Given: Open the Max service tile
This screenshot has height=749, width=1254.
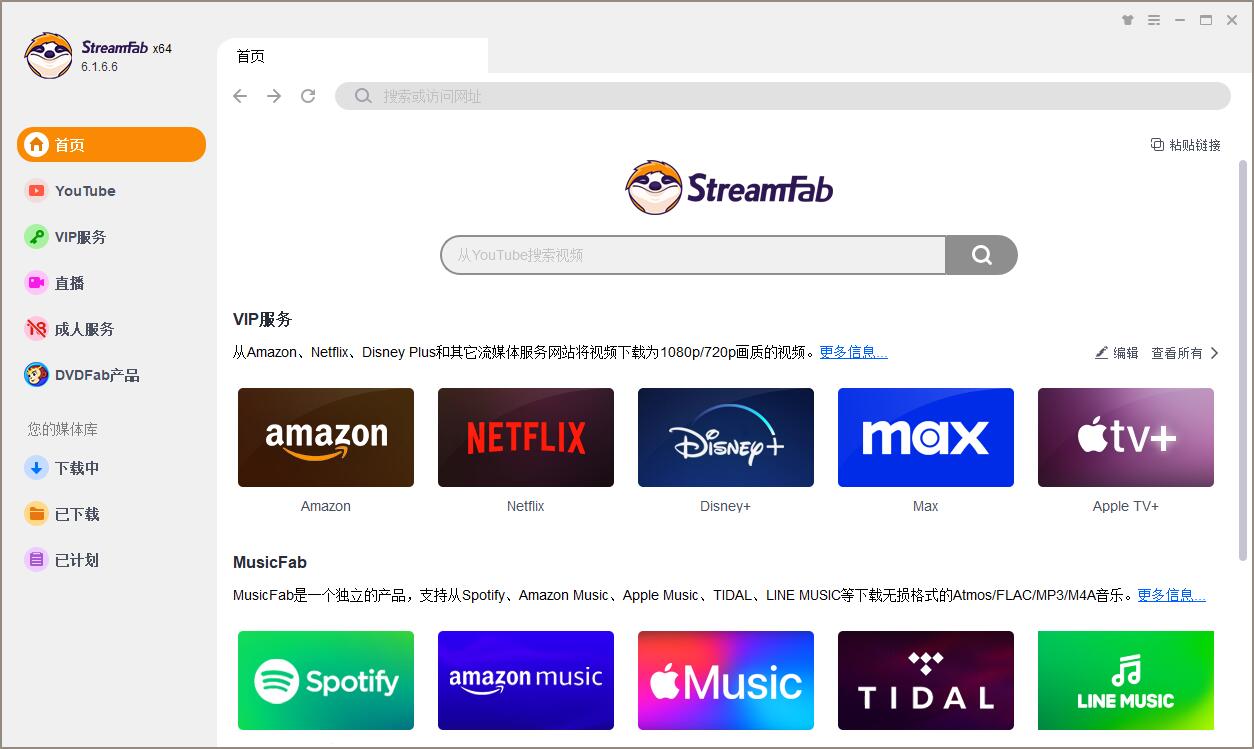Looking at the screenshot, I should (926, 437).
